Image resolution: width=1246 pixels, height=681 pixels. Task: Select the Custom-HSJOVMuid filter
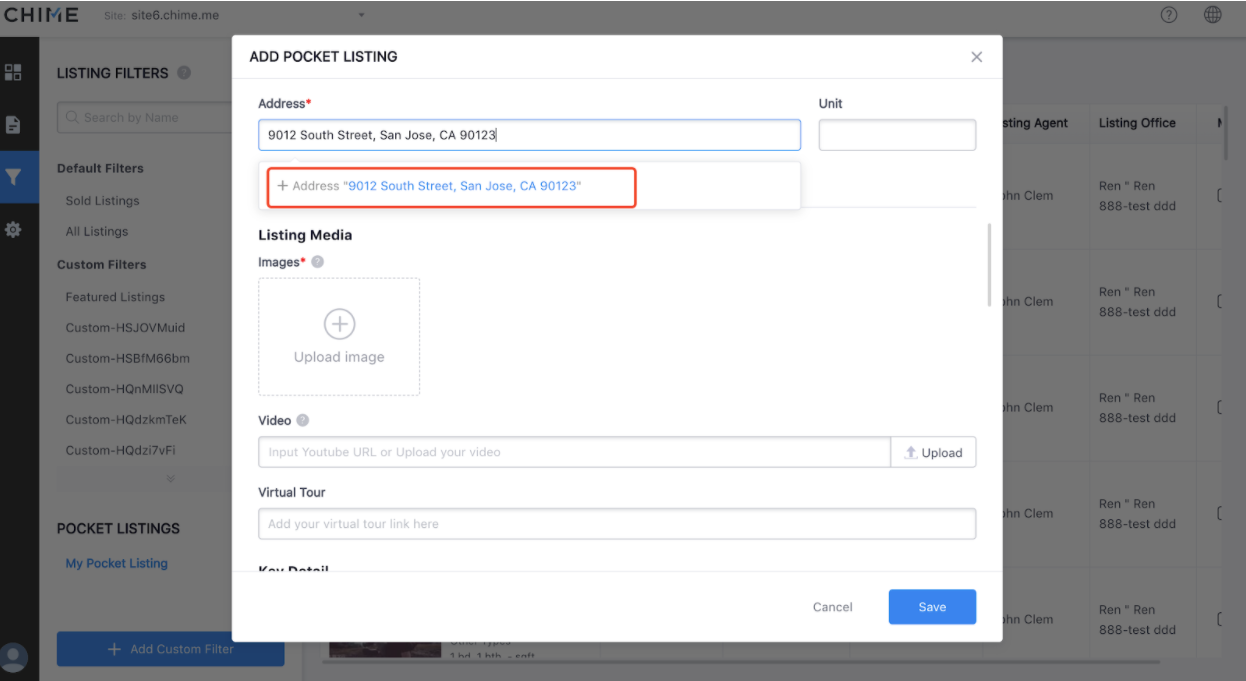pos(125,328)
